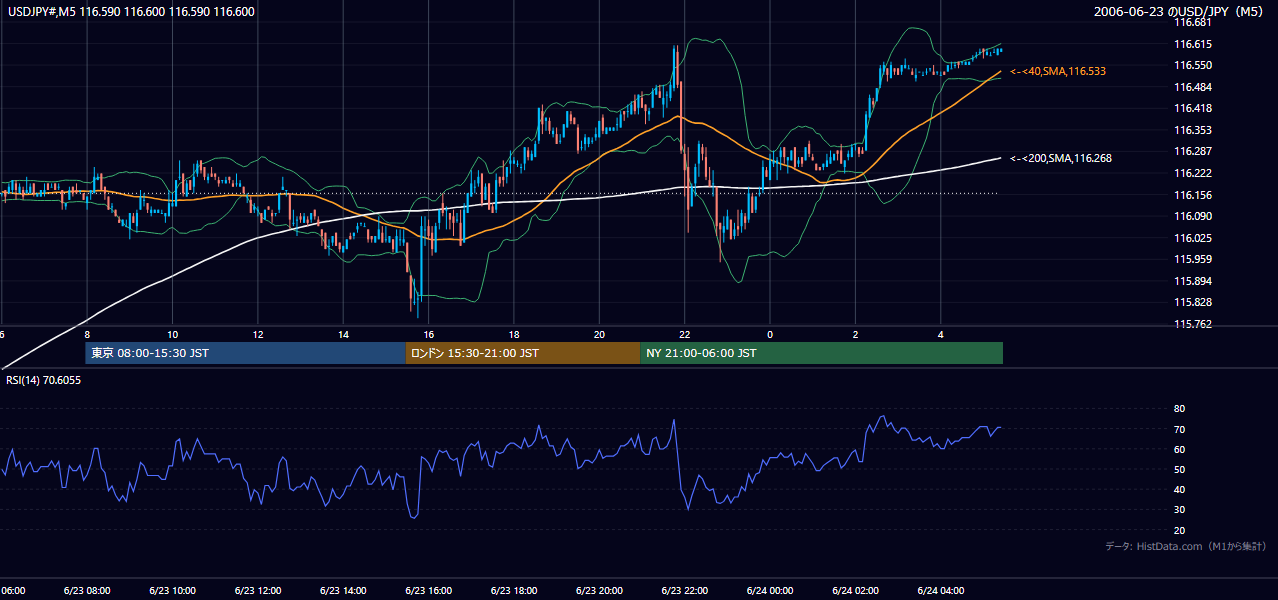Screen dimensions: 1278x600
Task: Click the price axis value 116.353
Action: click(1192, 130)
